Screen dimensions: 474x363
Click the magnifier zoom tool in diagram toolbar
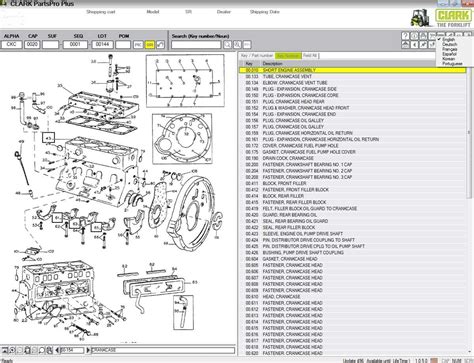[42, 350]
